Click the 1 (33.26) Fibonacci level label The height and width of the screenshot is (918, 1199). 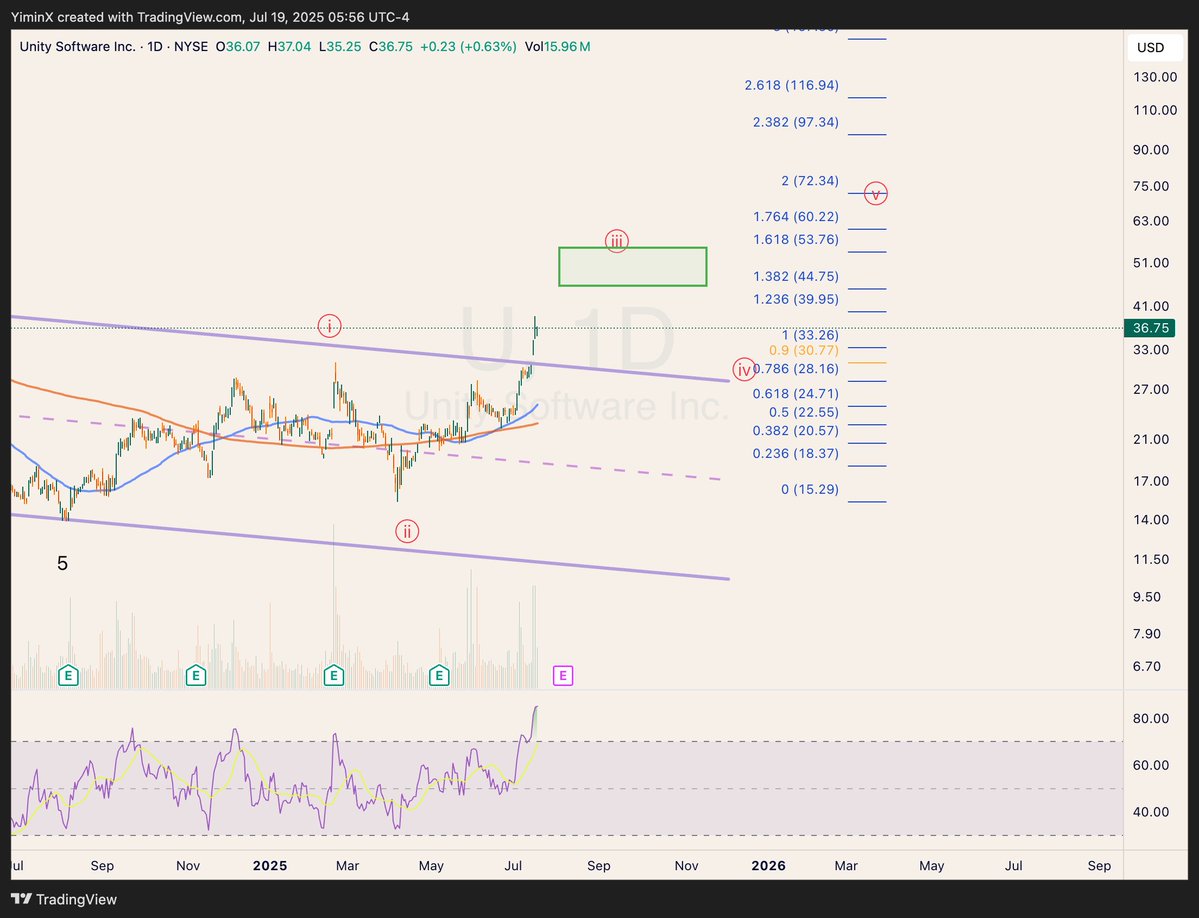point(810,335)
